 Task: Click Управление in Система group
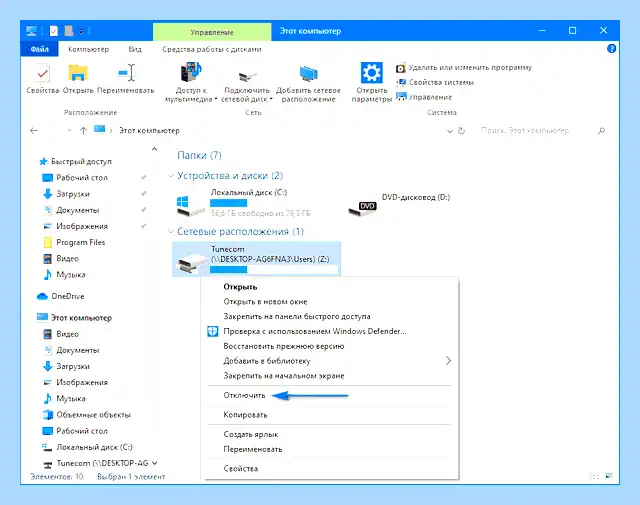424,97
